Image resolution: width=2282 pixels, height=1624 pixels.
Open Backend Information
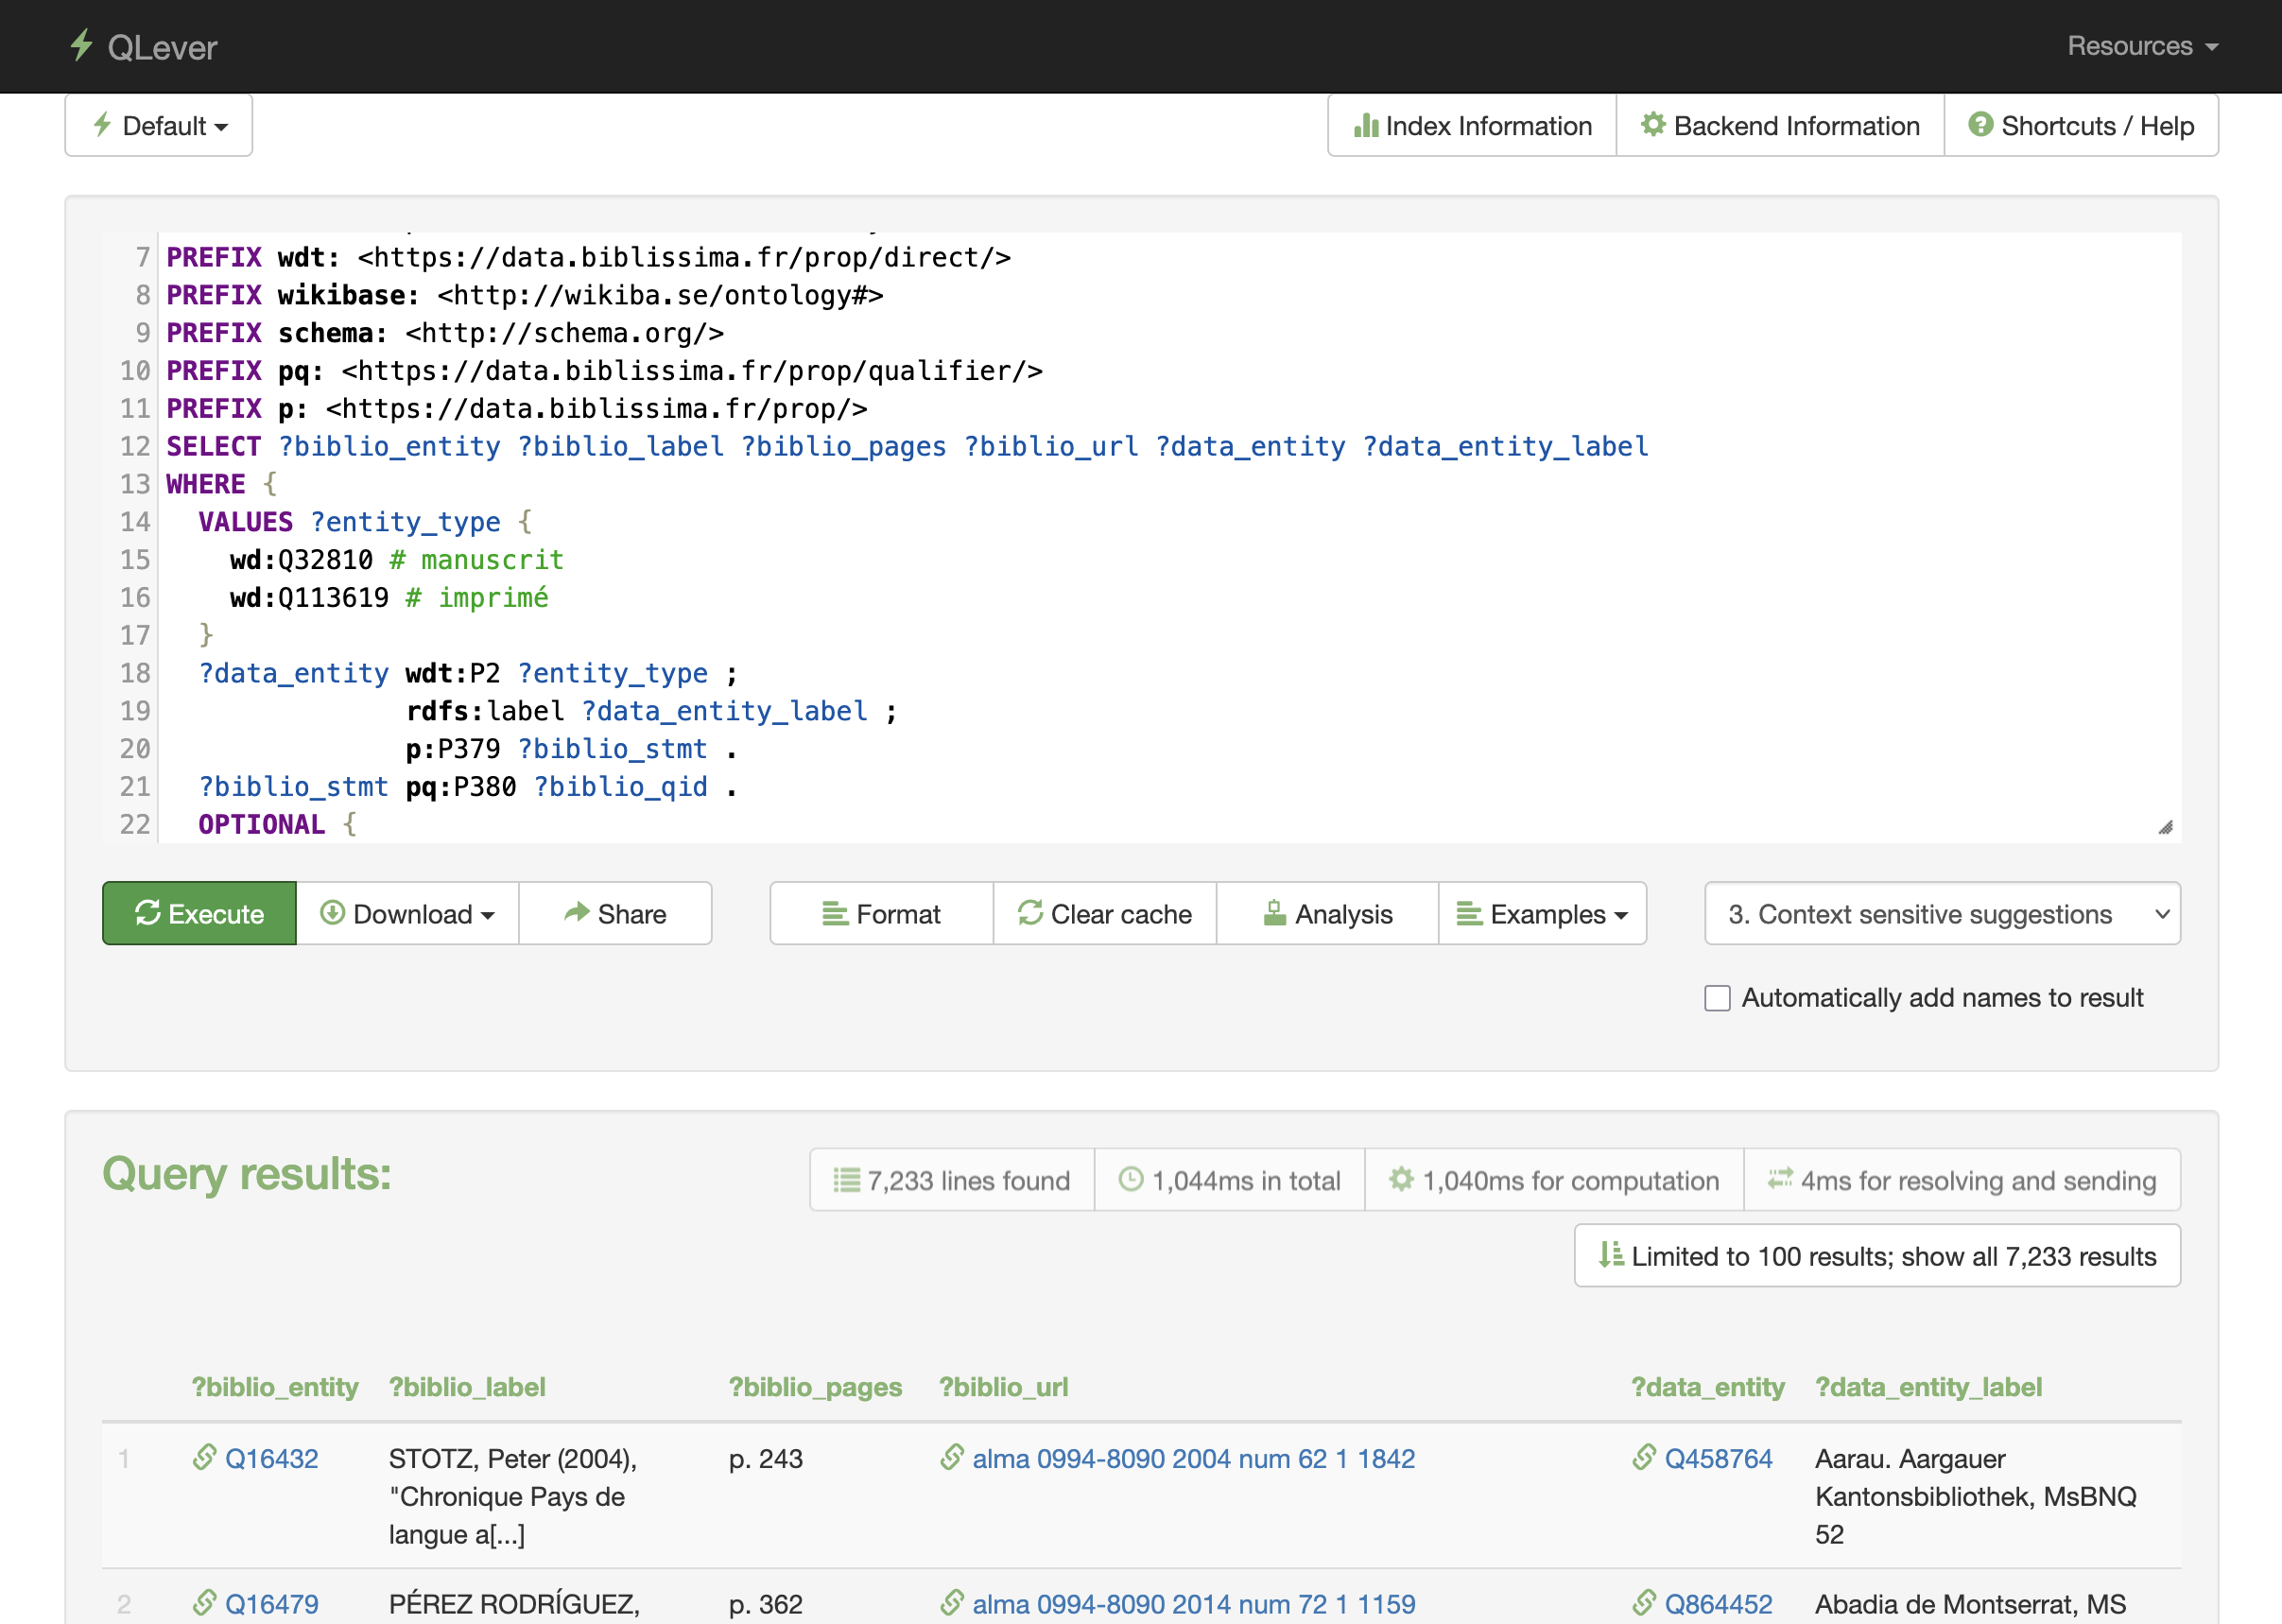click(x=1780, y=126)
